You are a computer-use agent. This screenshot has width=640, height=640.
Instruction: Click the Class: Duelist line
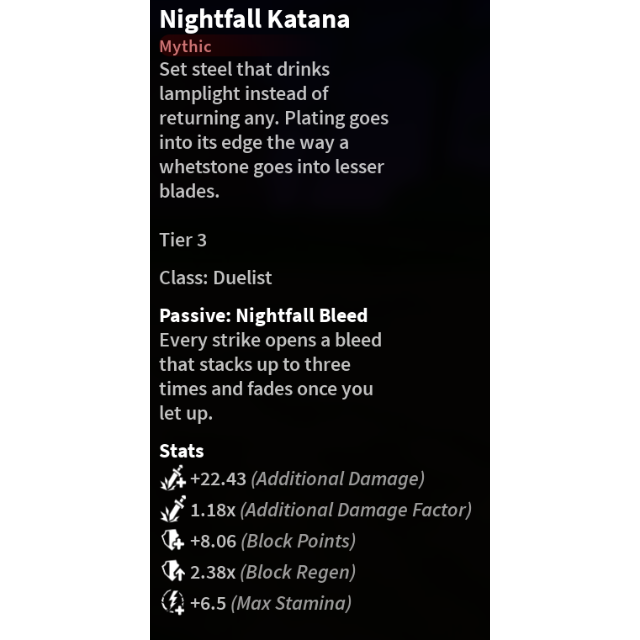tap(216, 278)
